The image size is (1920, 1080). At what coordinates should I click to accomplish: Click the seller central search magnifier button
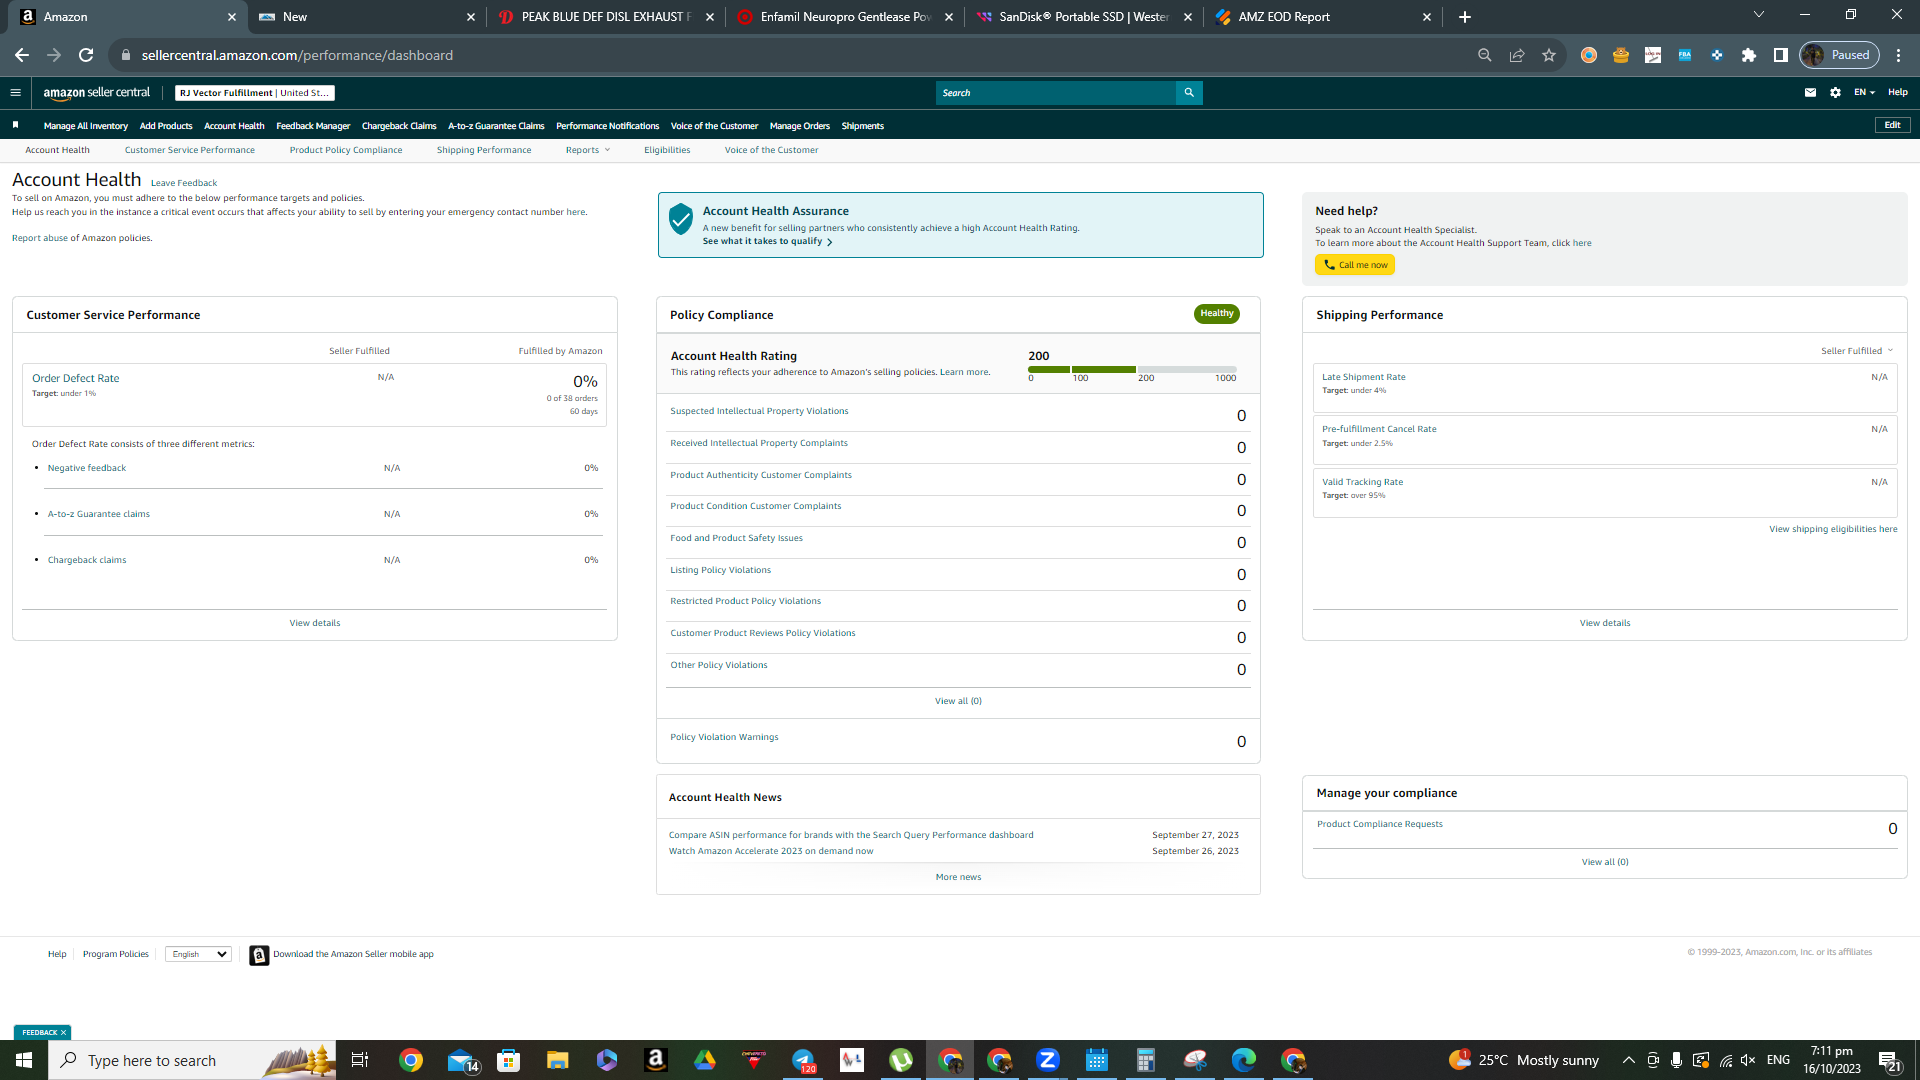pos(1189,93)
